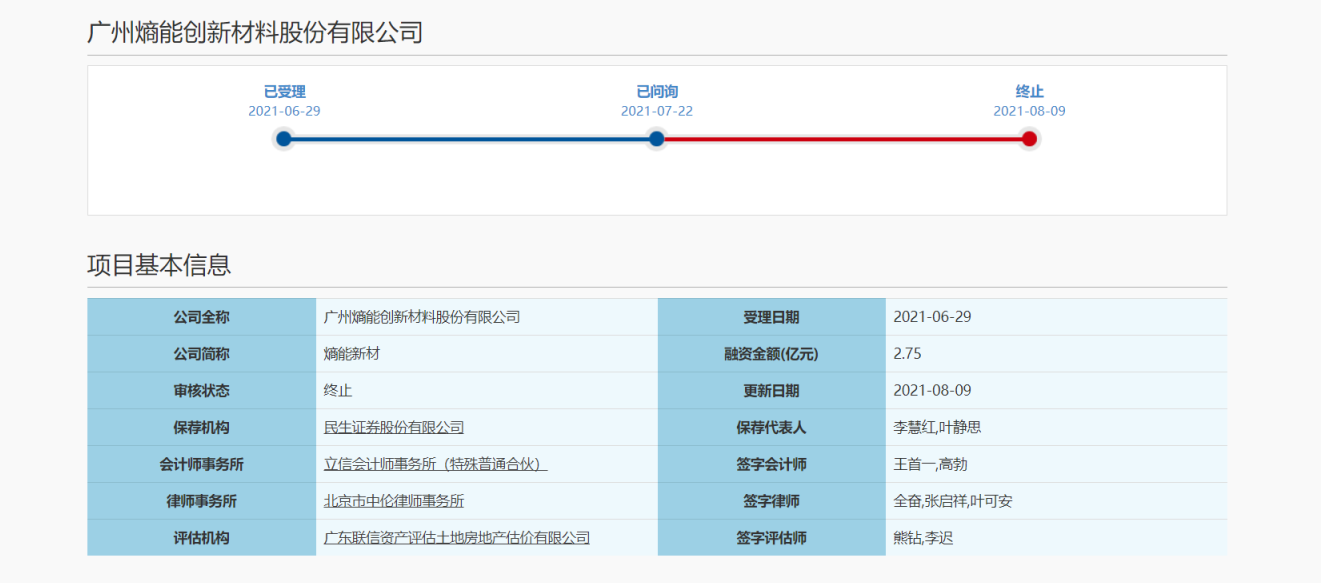Click the signing appraisers 熊钻,李迟
This screenshot has height=583, width=1321.
point(919,537)
